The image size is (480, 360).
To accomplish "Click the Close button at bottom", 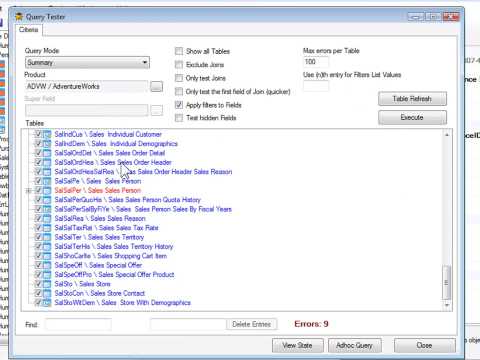I will 425,345.
